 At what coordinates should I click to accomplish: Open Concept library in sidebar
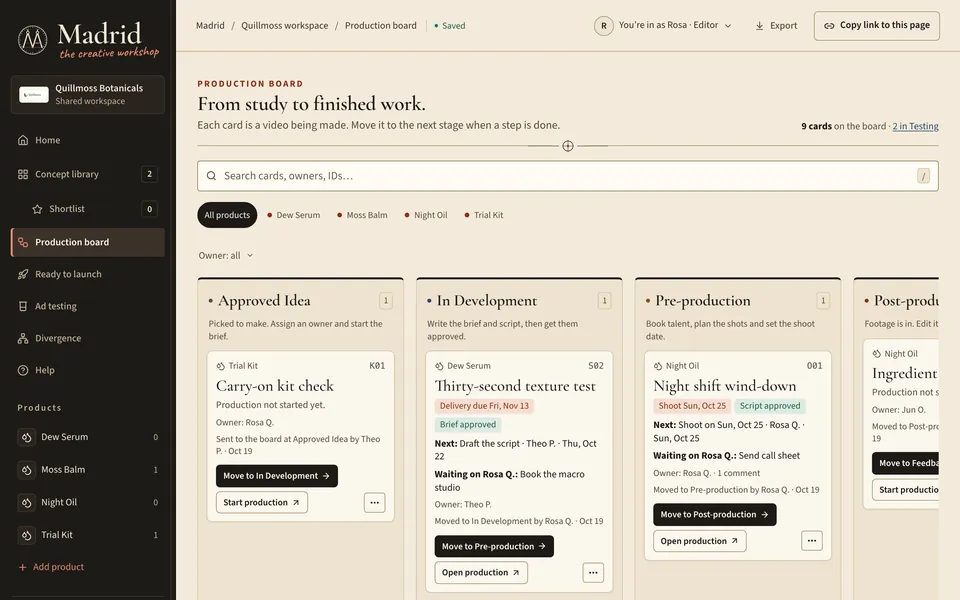pos(88,174)
